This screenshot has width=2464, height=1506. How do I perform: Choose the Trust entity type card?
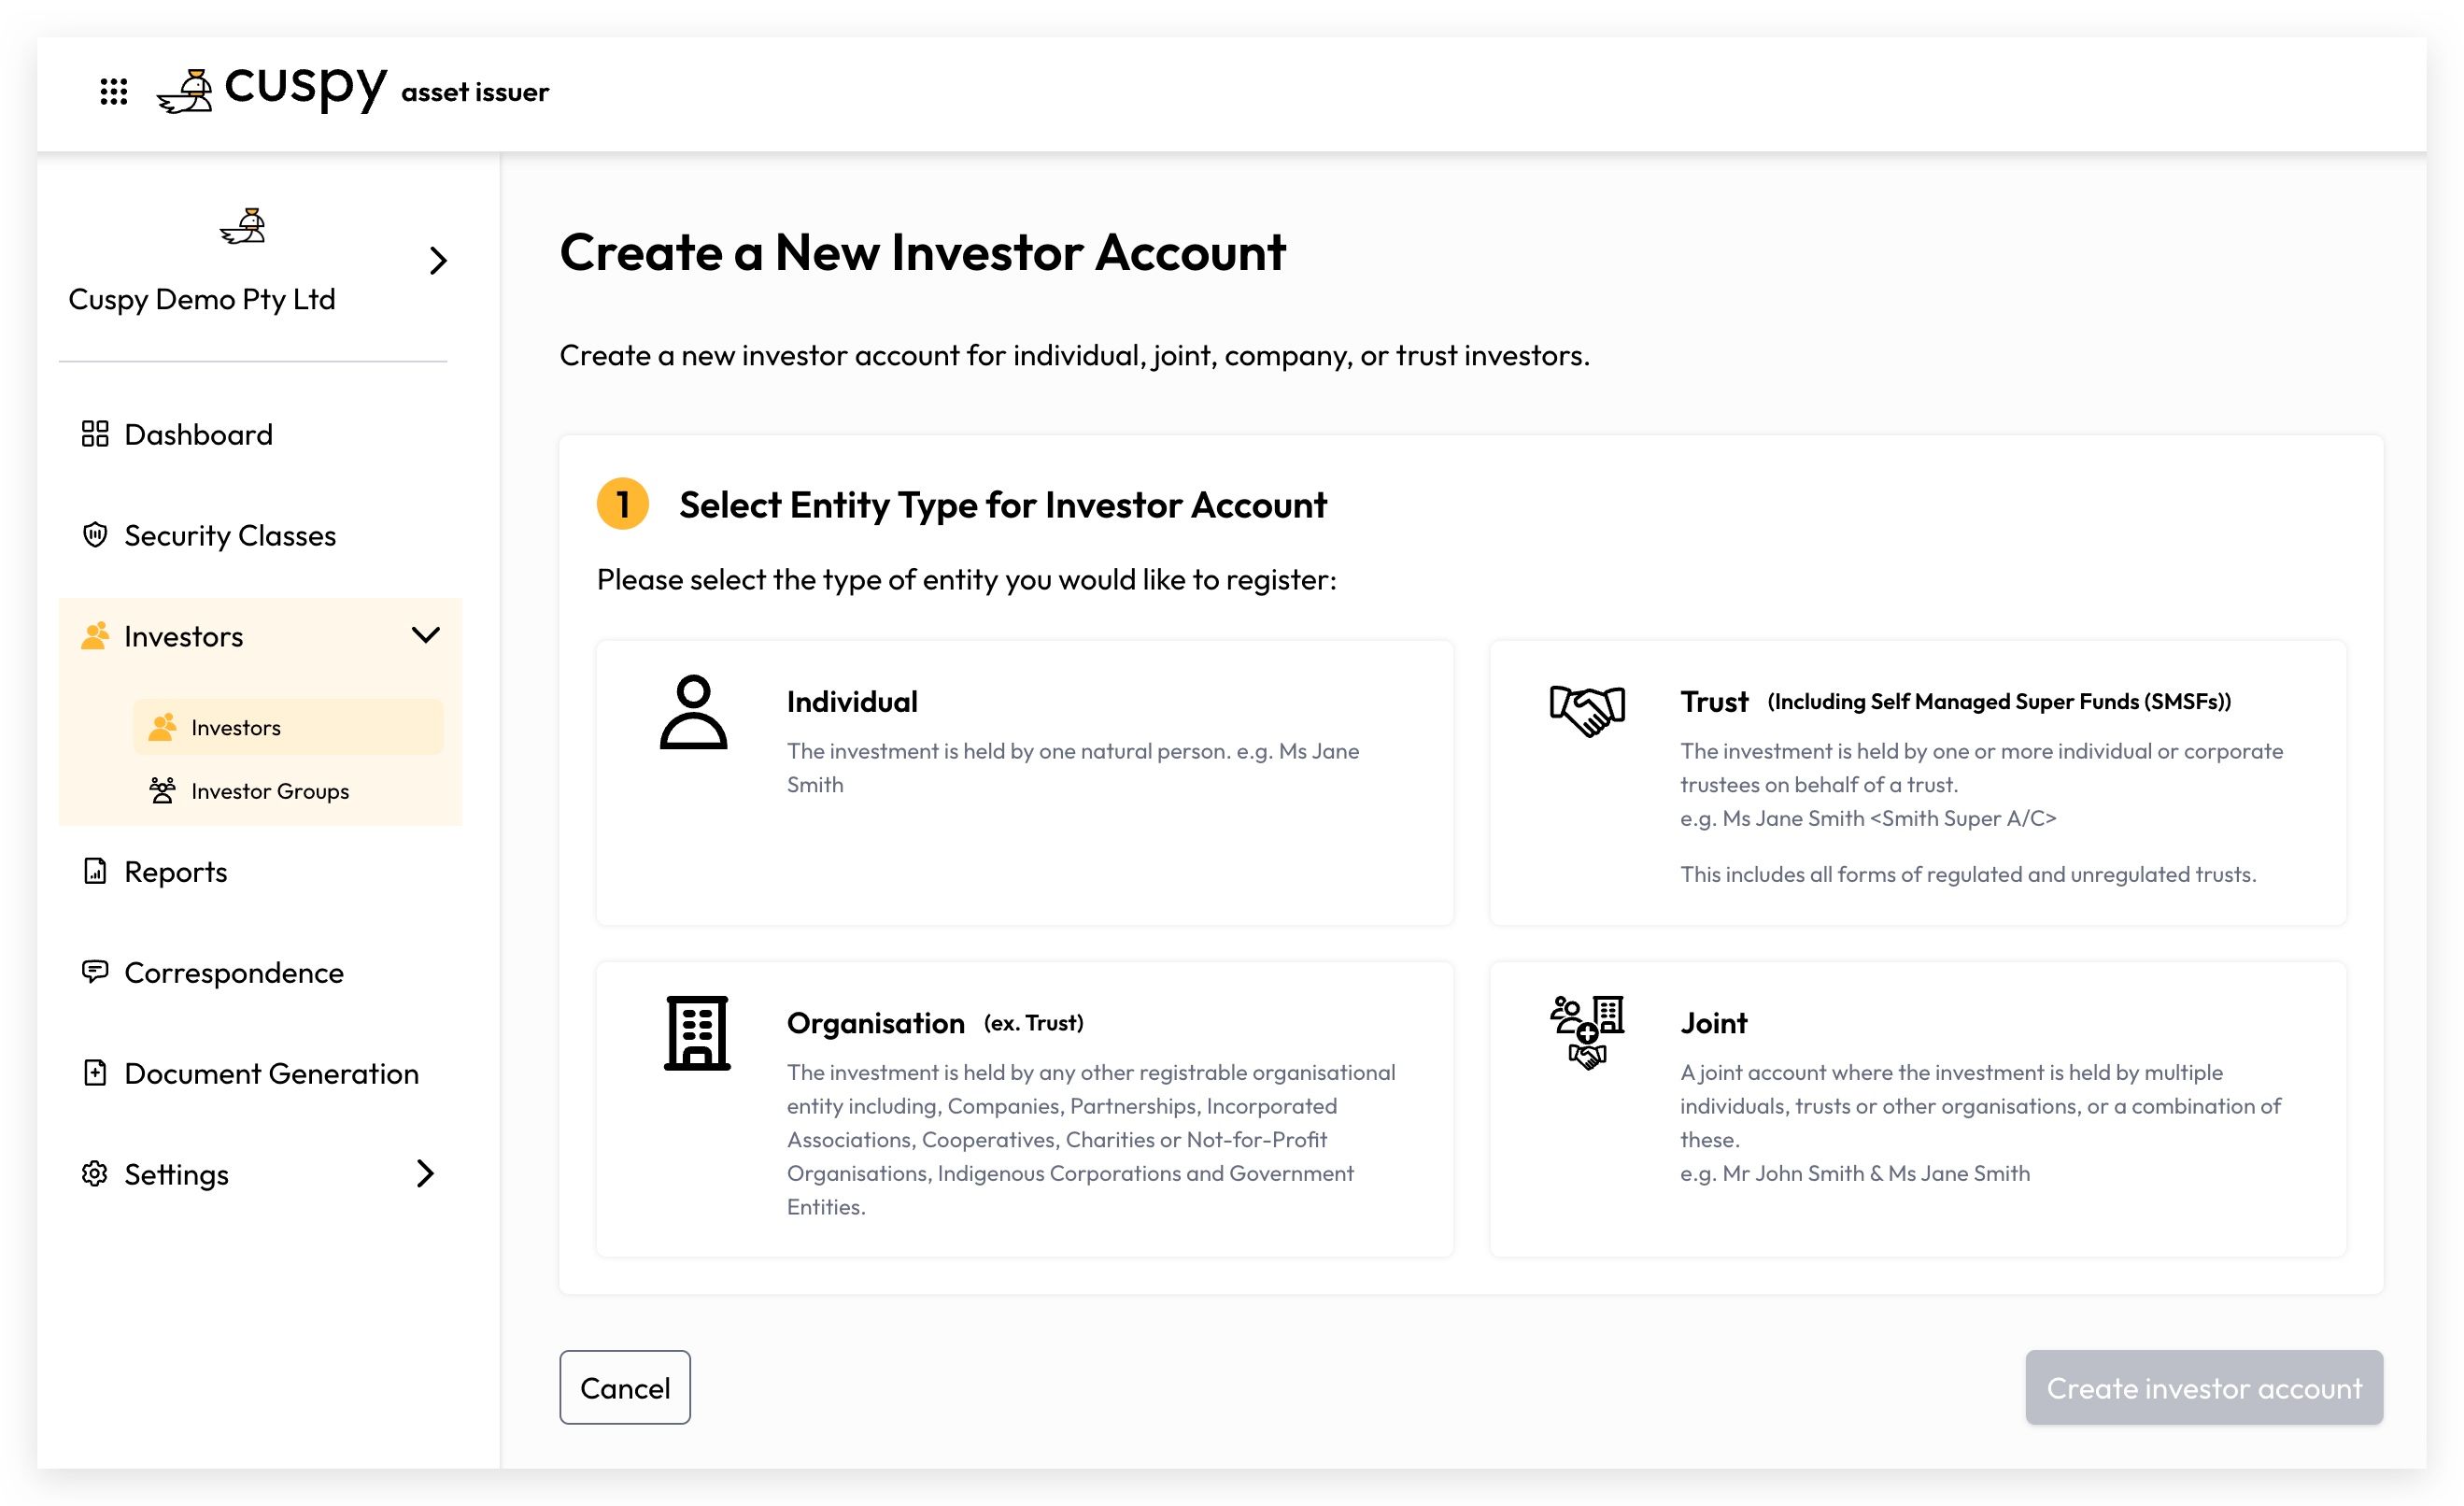pyautogui.click(x=1918, y=783)
